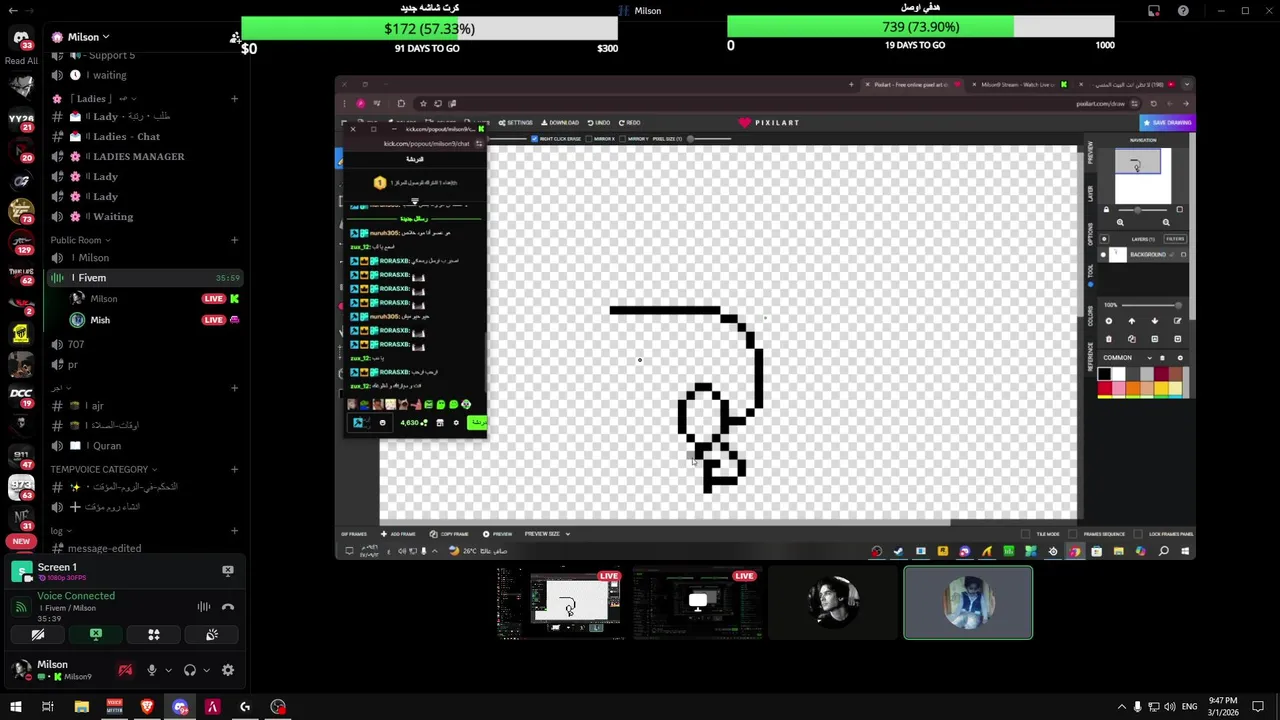Open microphone input options arrow
Image resolution: width=1280 pixels, height=720 pixels.
[x=168, y=670]
